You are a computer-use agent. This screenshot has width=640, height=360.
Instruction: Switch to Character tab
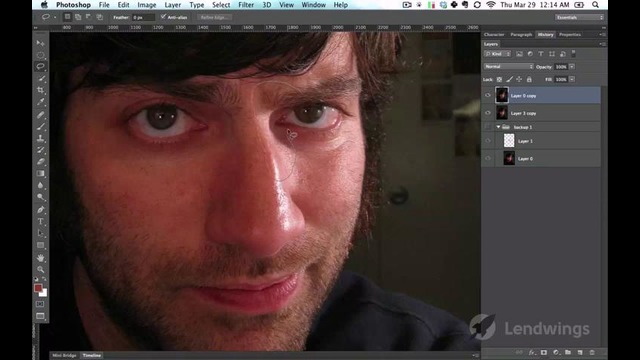[494, 35]
